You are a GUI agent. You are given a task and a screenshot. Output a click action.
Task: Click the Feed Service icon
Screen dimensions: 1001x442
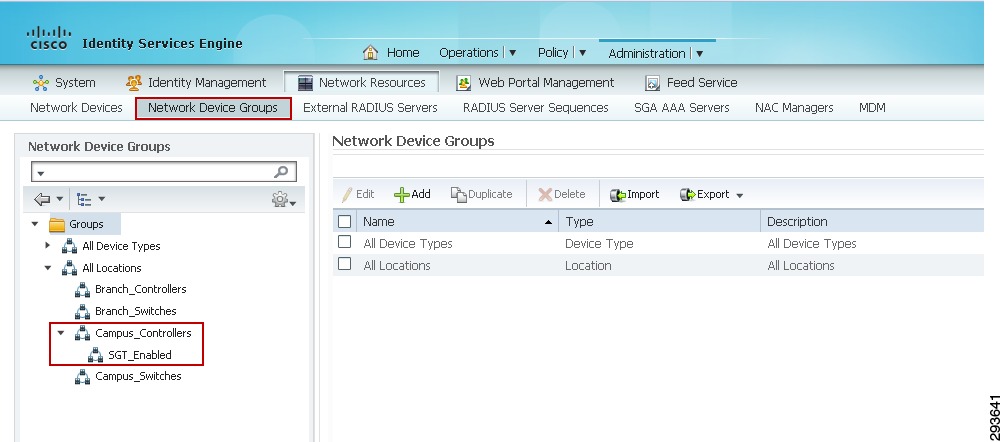(x=652, y=83)
